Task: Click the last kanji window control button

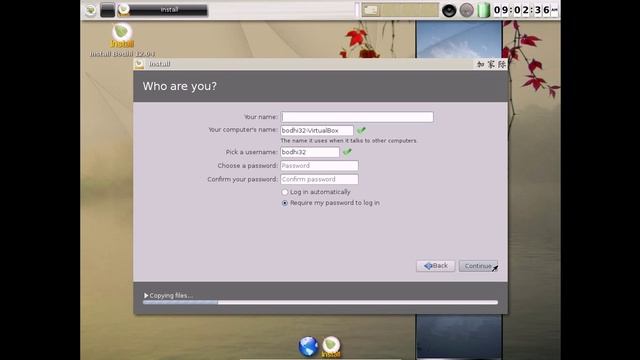Action: pos(502,64)
